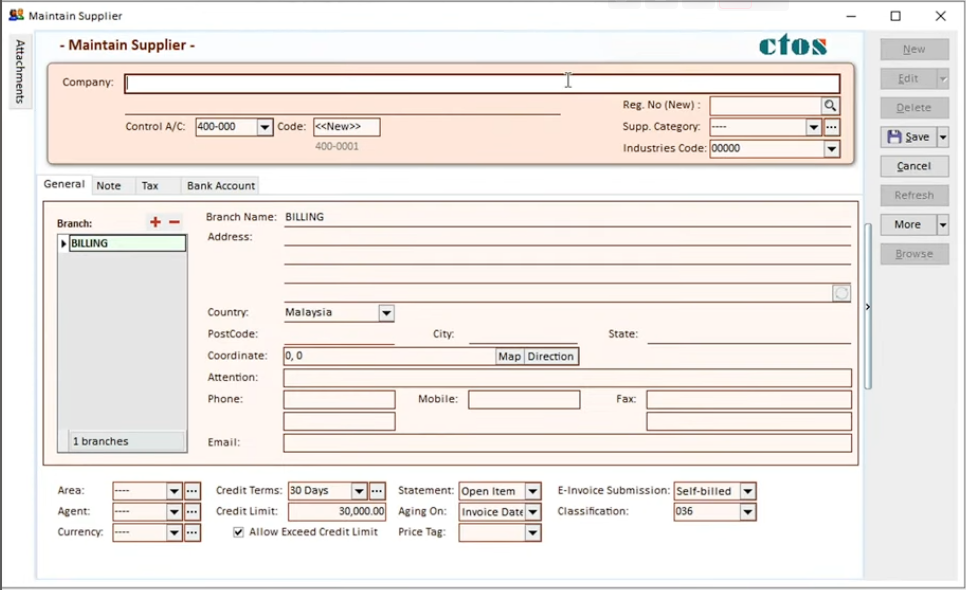Switch to the Note tab
This screenshot has height=590, width=966.
pyautogui.click(x=108, y=185)
